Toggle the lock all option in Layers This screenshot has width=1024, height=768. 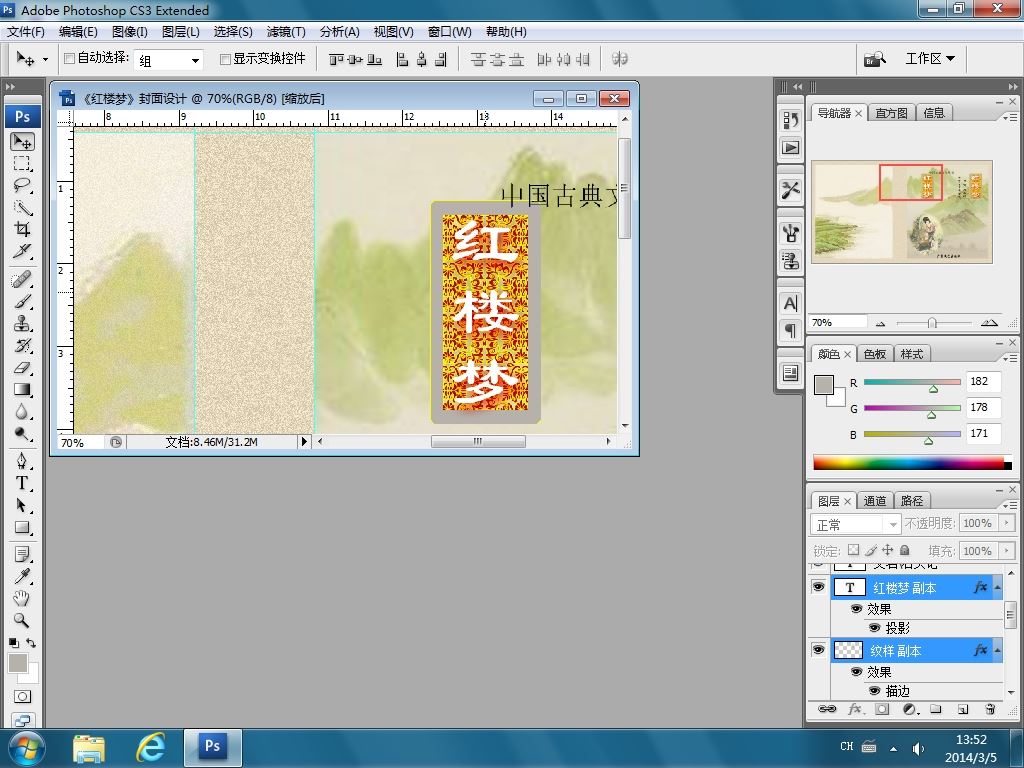(x=904, y=550)
